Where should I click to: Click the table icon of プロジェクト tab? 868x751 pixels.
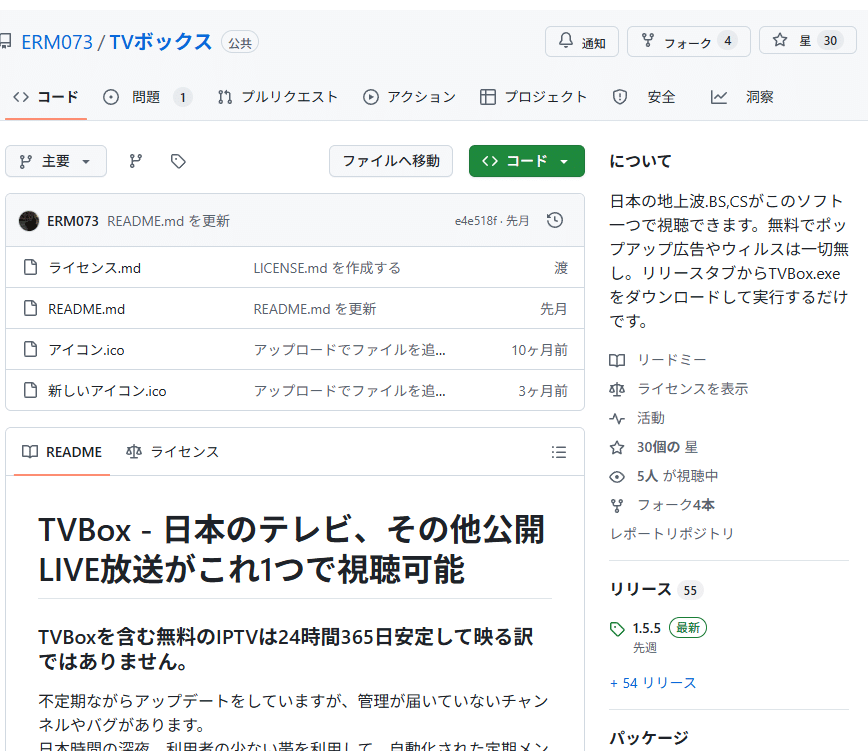[x=487, y=97]
